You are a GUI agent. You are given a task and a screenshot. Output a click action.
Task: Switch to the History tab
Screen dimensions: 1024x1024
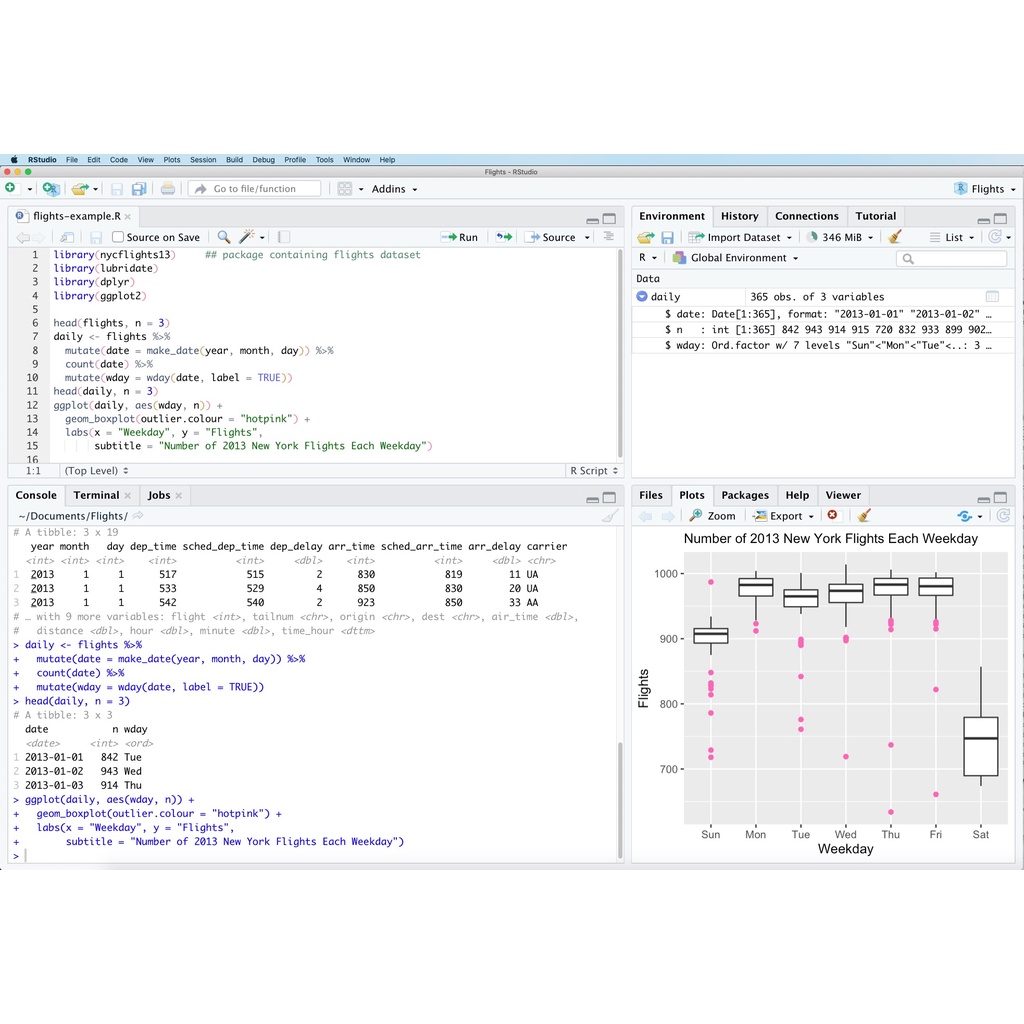(739, 216)
